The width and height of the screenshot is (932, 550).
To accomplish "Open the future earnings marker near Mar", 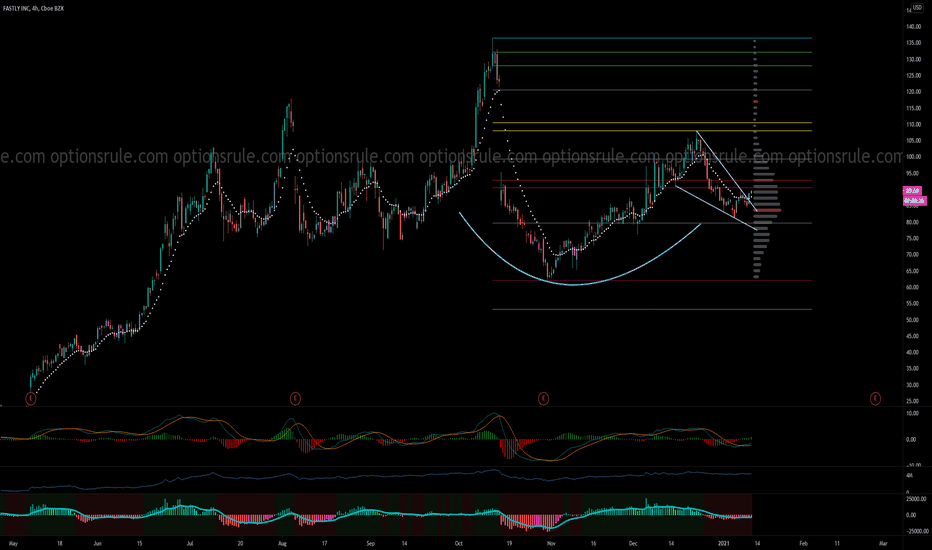I will click(875, 398).
